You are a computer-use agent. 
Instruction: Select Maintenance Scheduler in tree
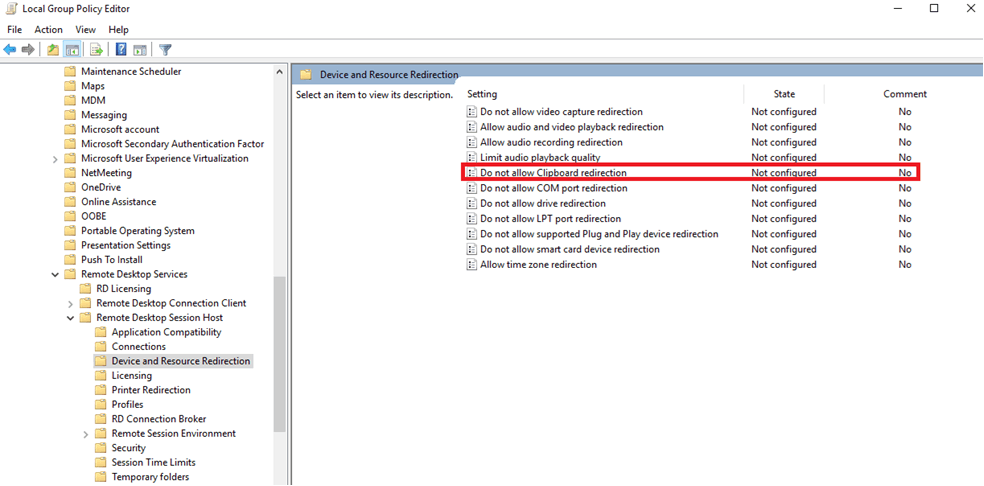click(131, 72)
